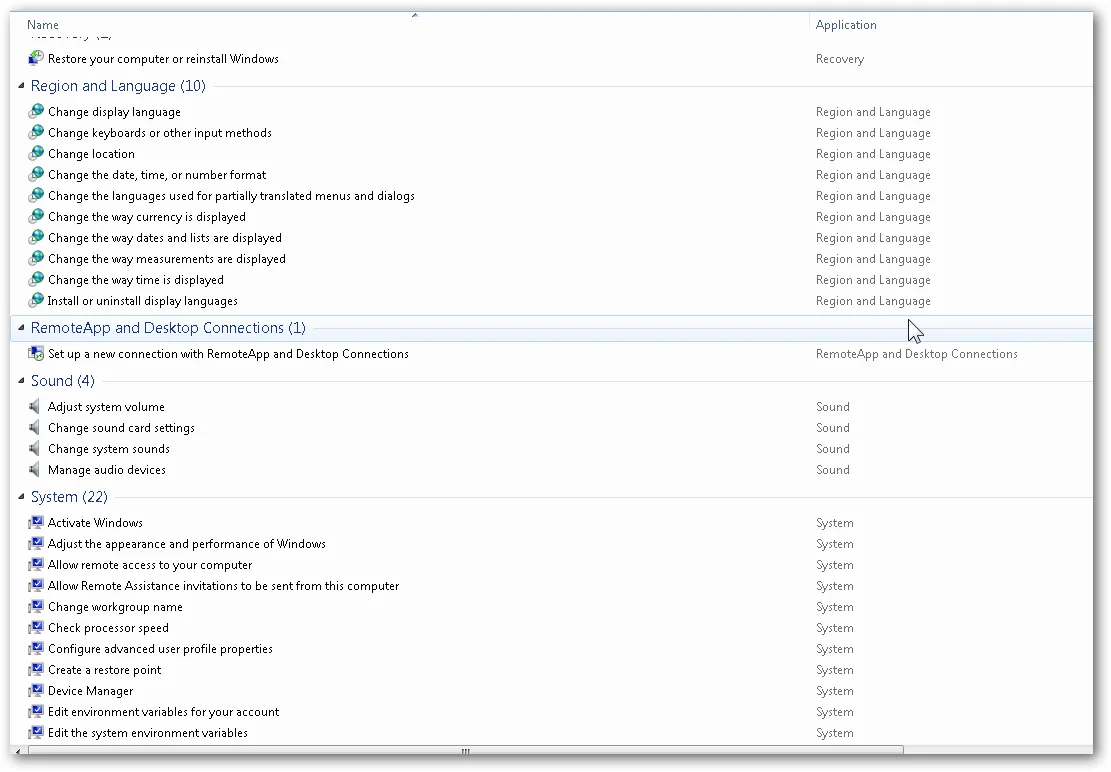This screenshot has height=772, width=1111.
Task: Collapse the RemoteApp and Desktop Connections group
Action: tap(22, 328)
